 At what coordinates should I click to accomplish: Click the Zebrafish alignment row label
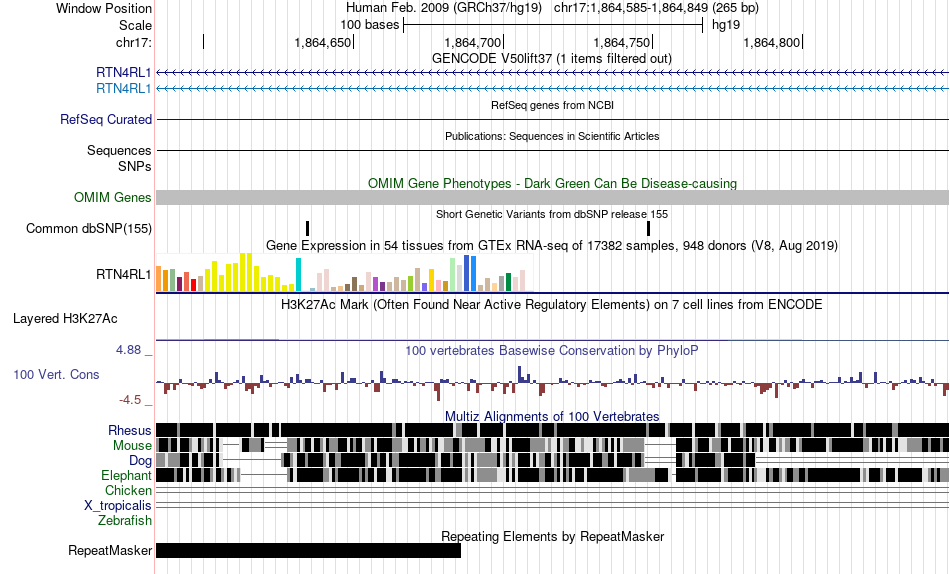point(125,521)
